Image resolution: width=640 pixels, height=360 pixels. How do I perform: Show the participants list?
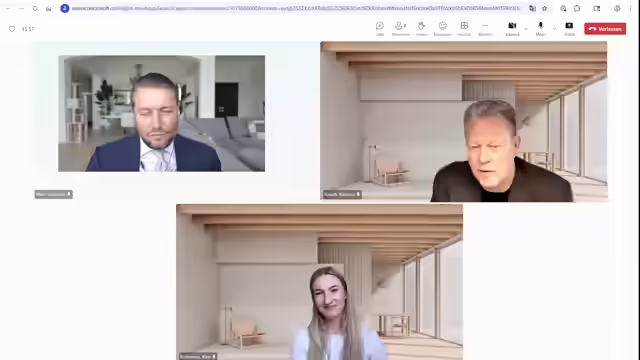pos(400,29)
